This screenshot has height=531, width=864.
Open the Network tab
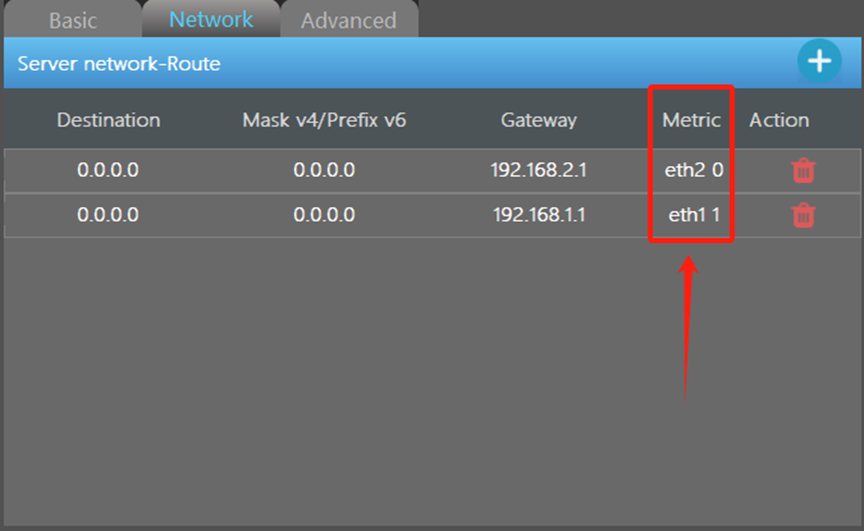coord(211,19)
